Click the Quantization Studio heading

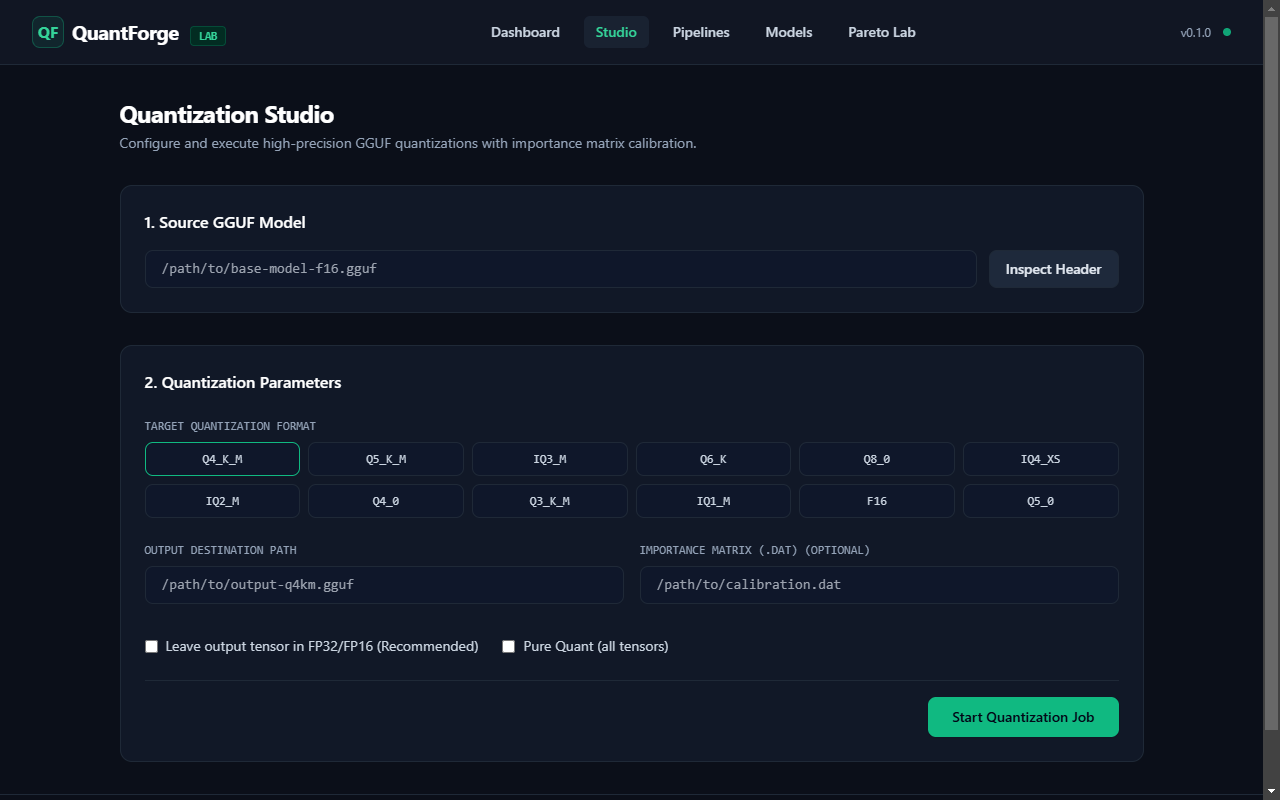(x=227, y=115)
